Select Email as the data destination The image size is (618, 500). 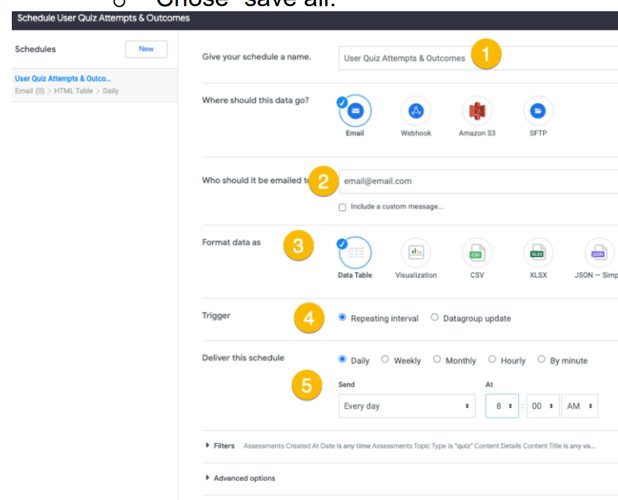point(355,111)
